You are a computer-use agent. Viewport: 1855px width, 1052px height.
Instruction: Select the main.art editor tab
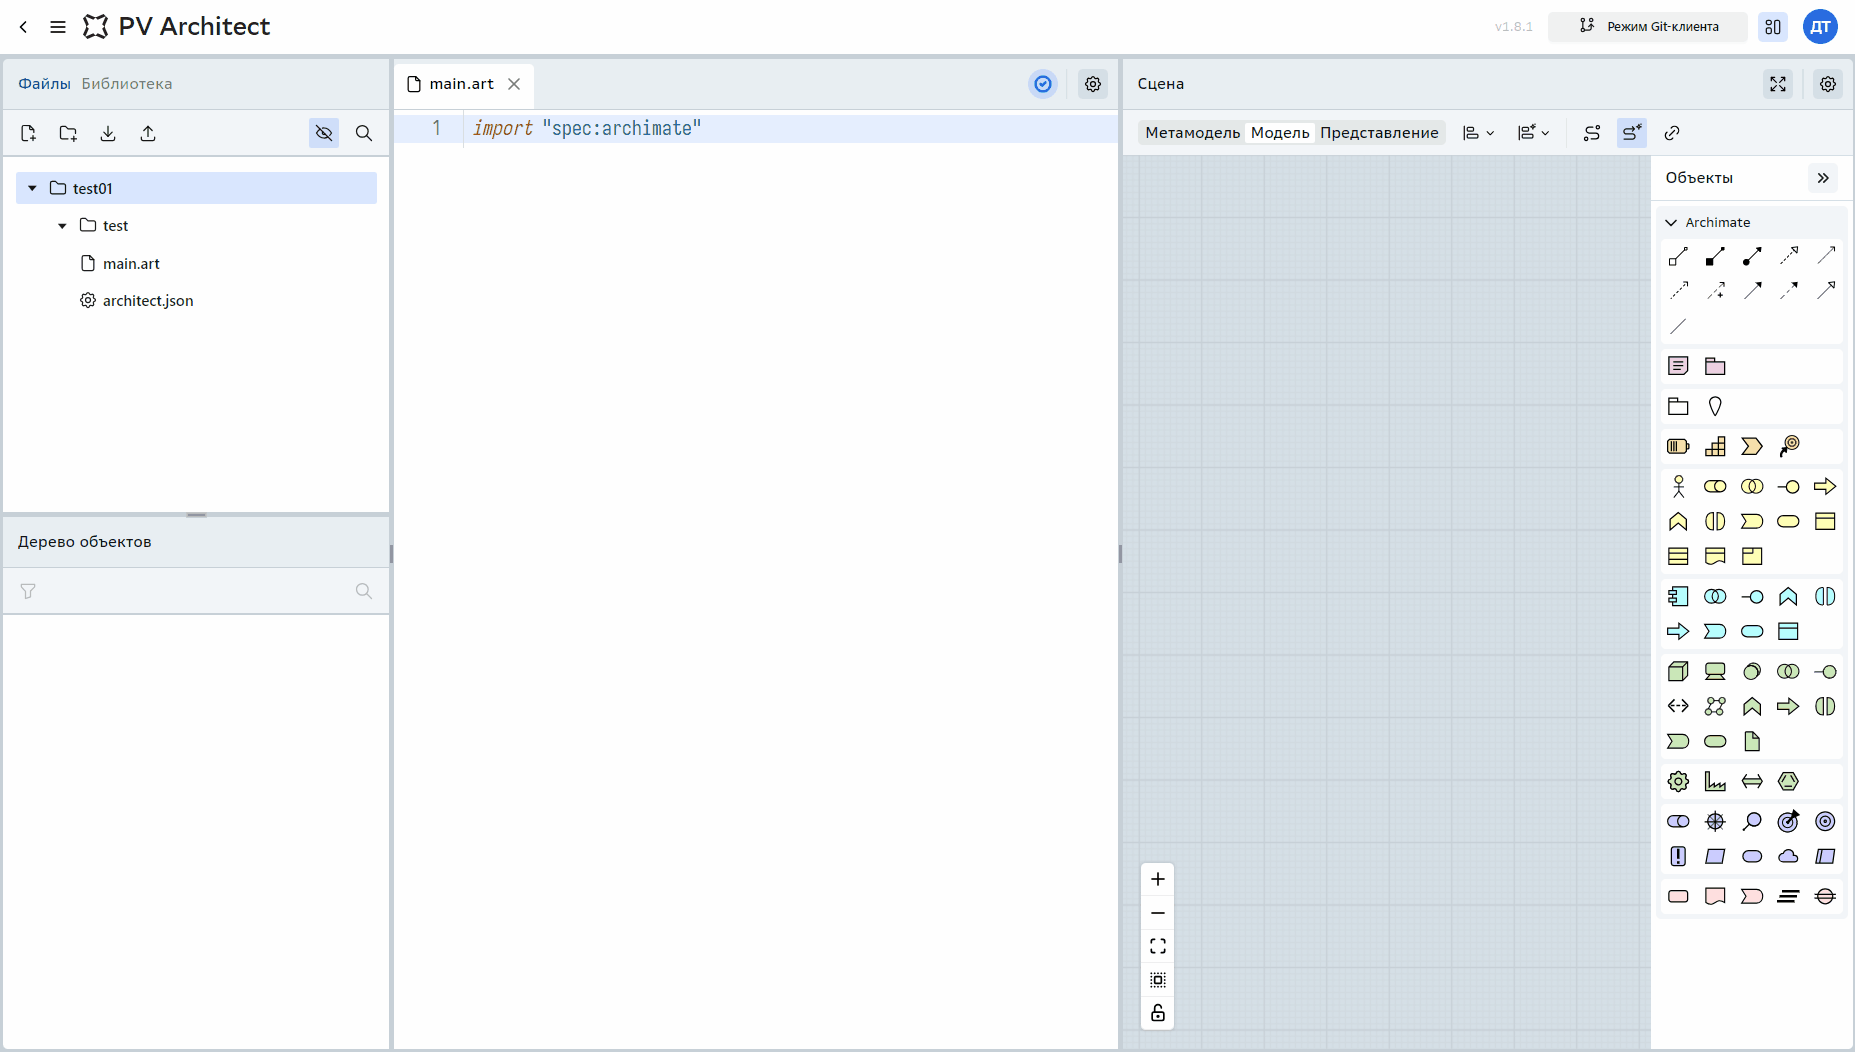(462, 84)
